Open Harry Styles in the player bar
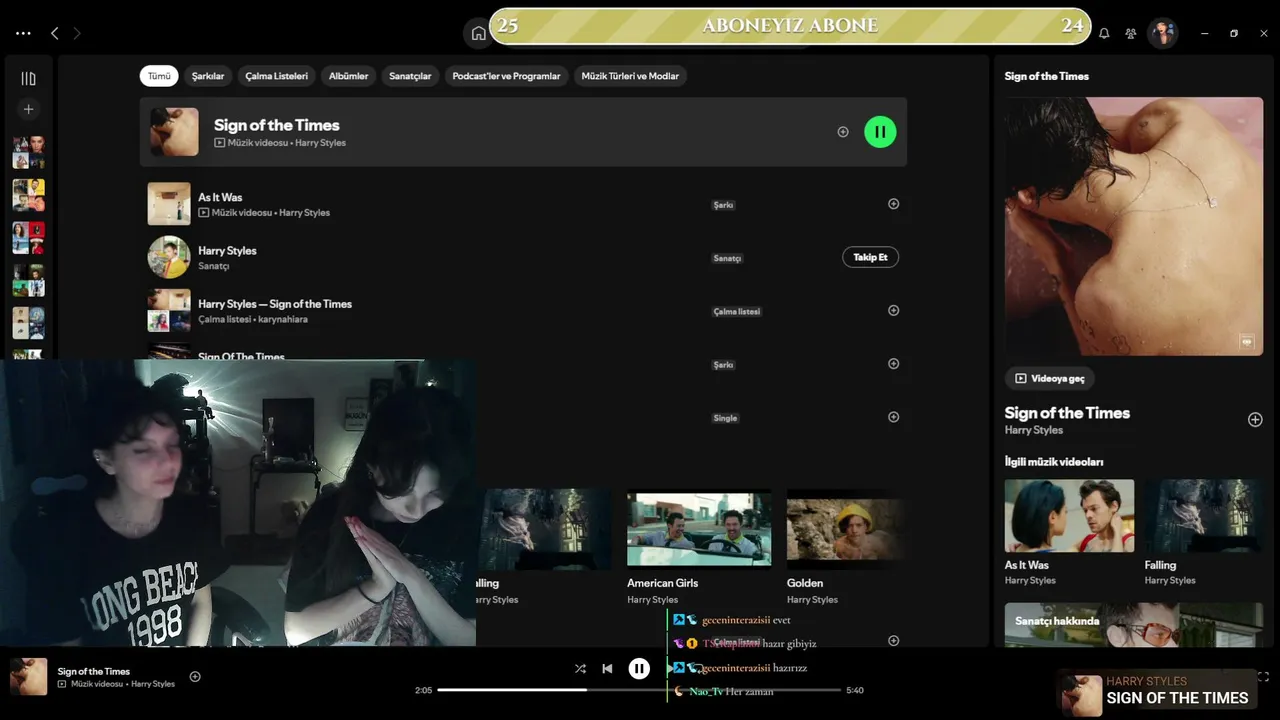 point(153,684)
